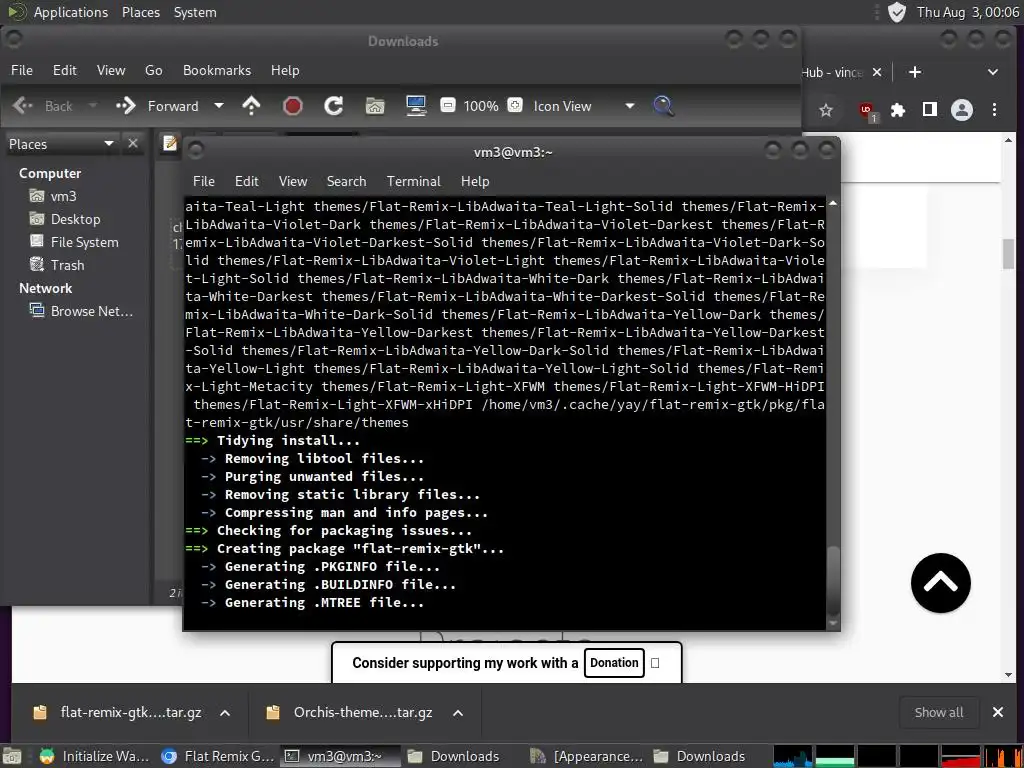Open the terminal File menu
Screen dimensions: 1024x768
(x=204, y=181)
